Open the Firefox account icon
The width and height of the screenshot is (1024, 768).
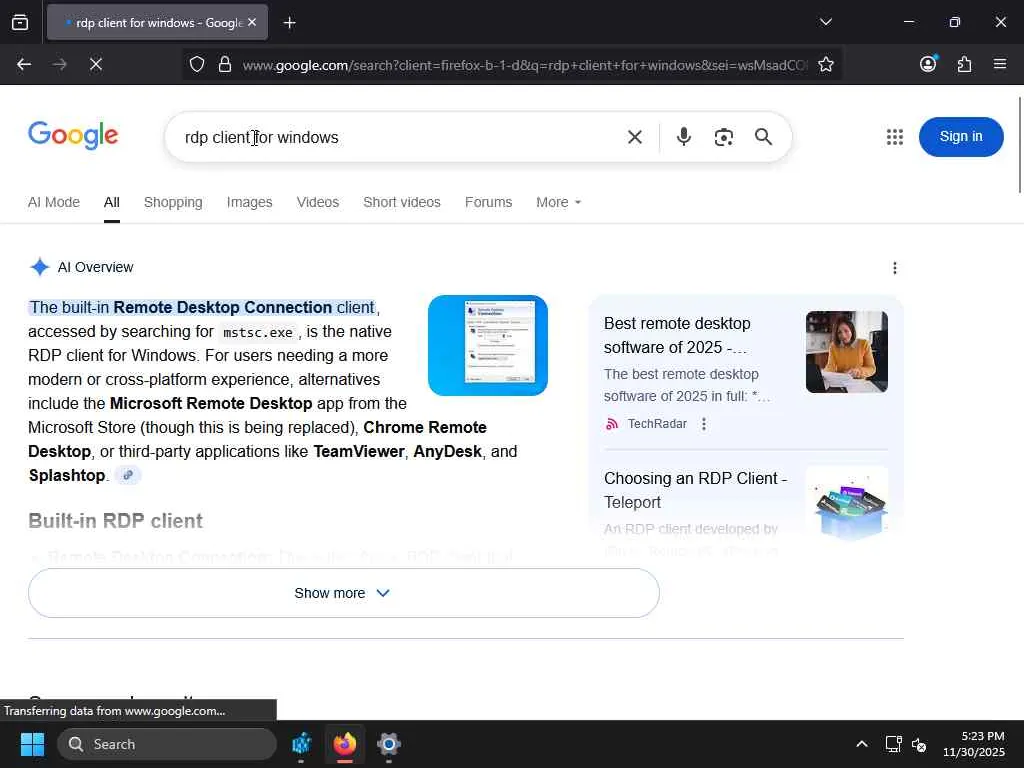[928, 63]
